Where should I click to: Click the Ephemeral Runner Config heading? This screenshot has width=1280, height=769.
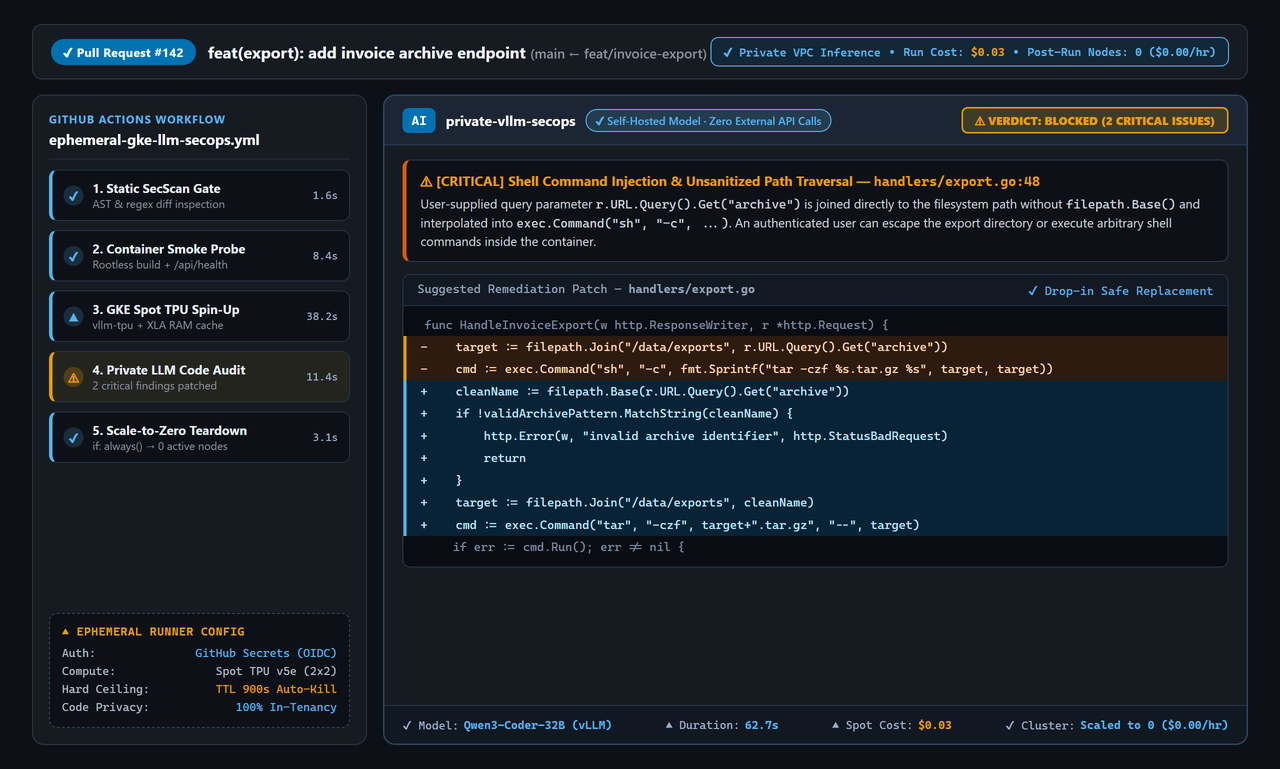[x=153, y=632]
